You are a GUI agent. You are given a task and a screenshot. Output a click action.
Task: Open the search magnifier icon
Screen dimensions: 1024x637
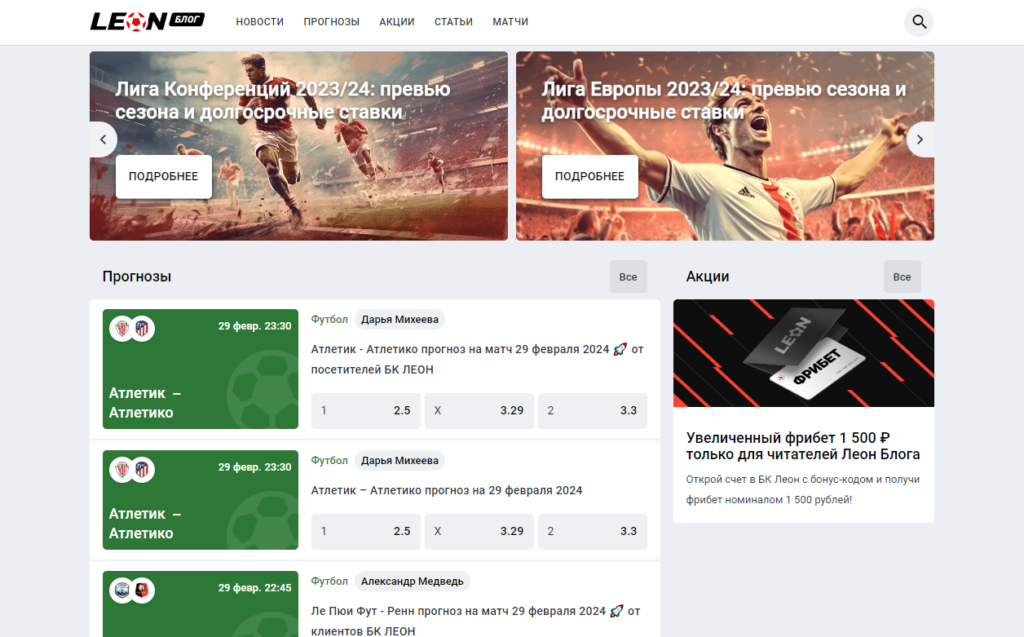coord(919,22)
